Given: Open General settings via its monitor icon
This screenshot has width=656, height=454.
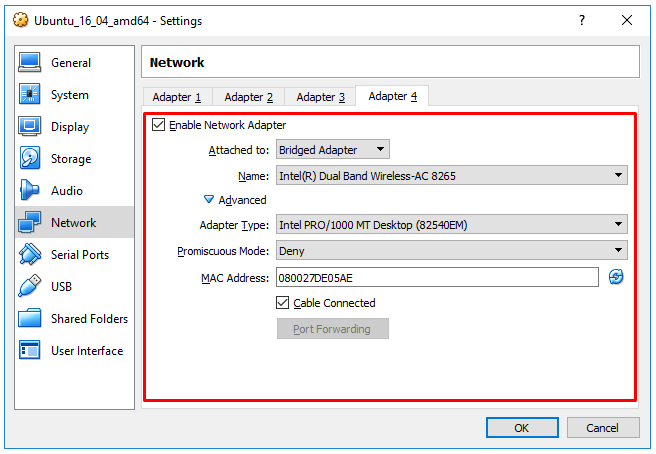Looking at the screenshot, I should point(29,62).
